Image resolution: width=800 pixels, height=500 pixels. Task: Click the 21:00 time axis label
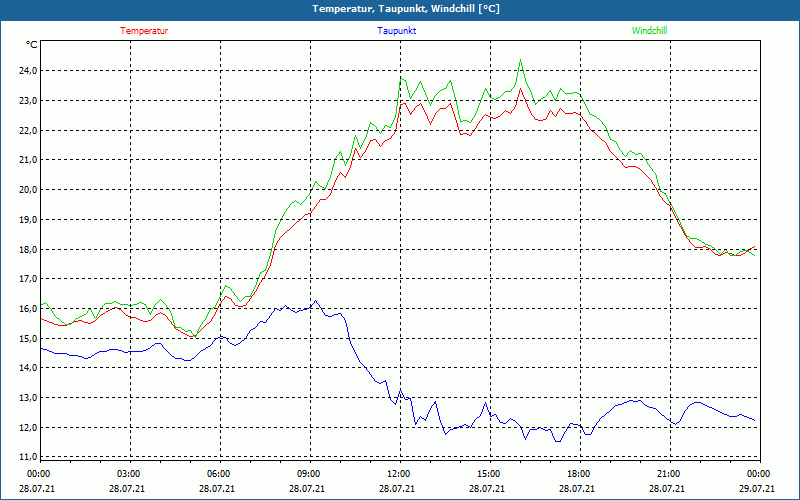coord(670,474)
